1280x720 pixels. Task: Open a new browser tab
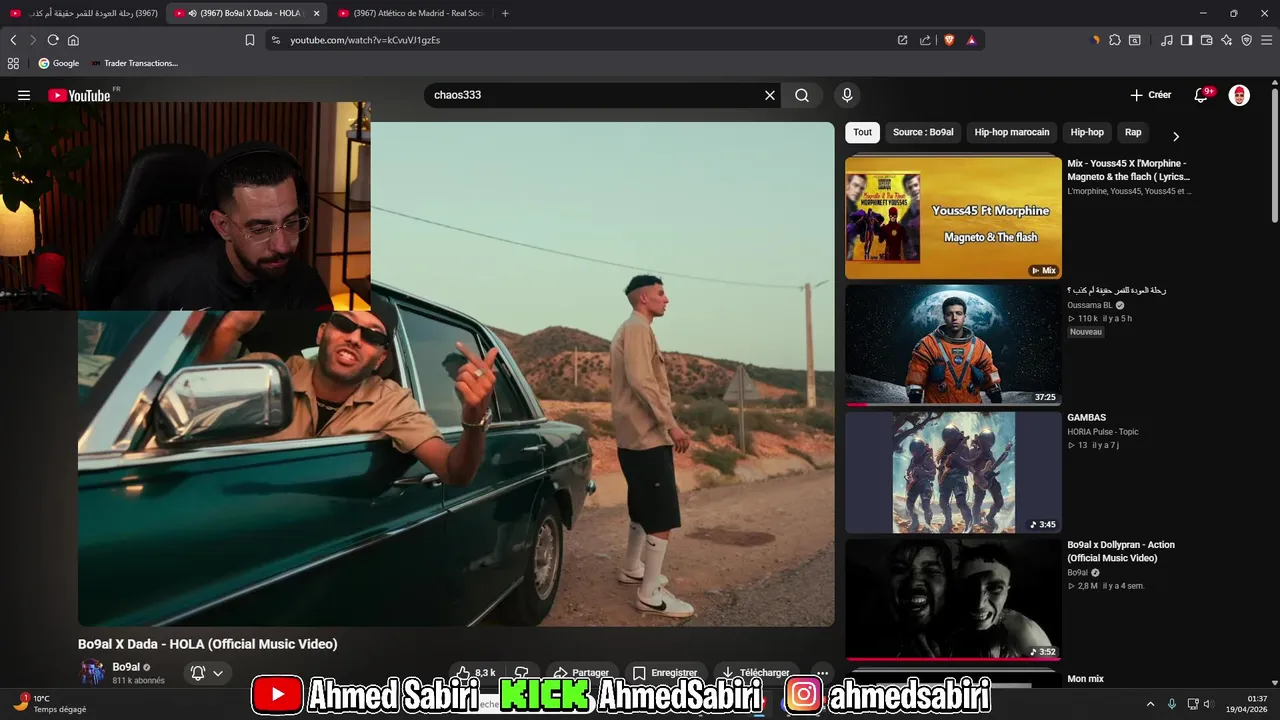point(505,13)
